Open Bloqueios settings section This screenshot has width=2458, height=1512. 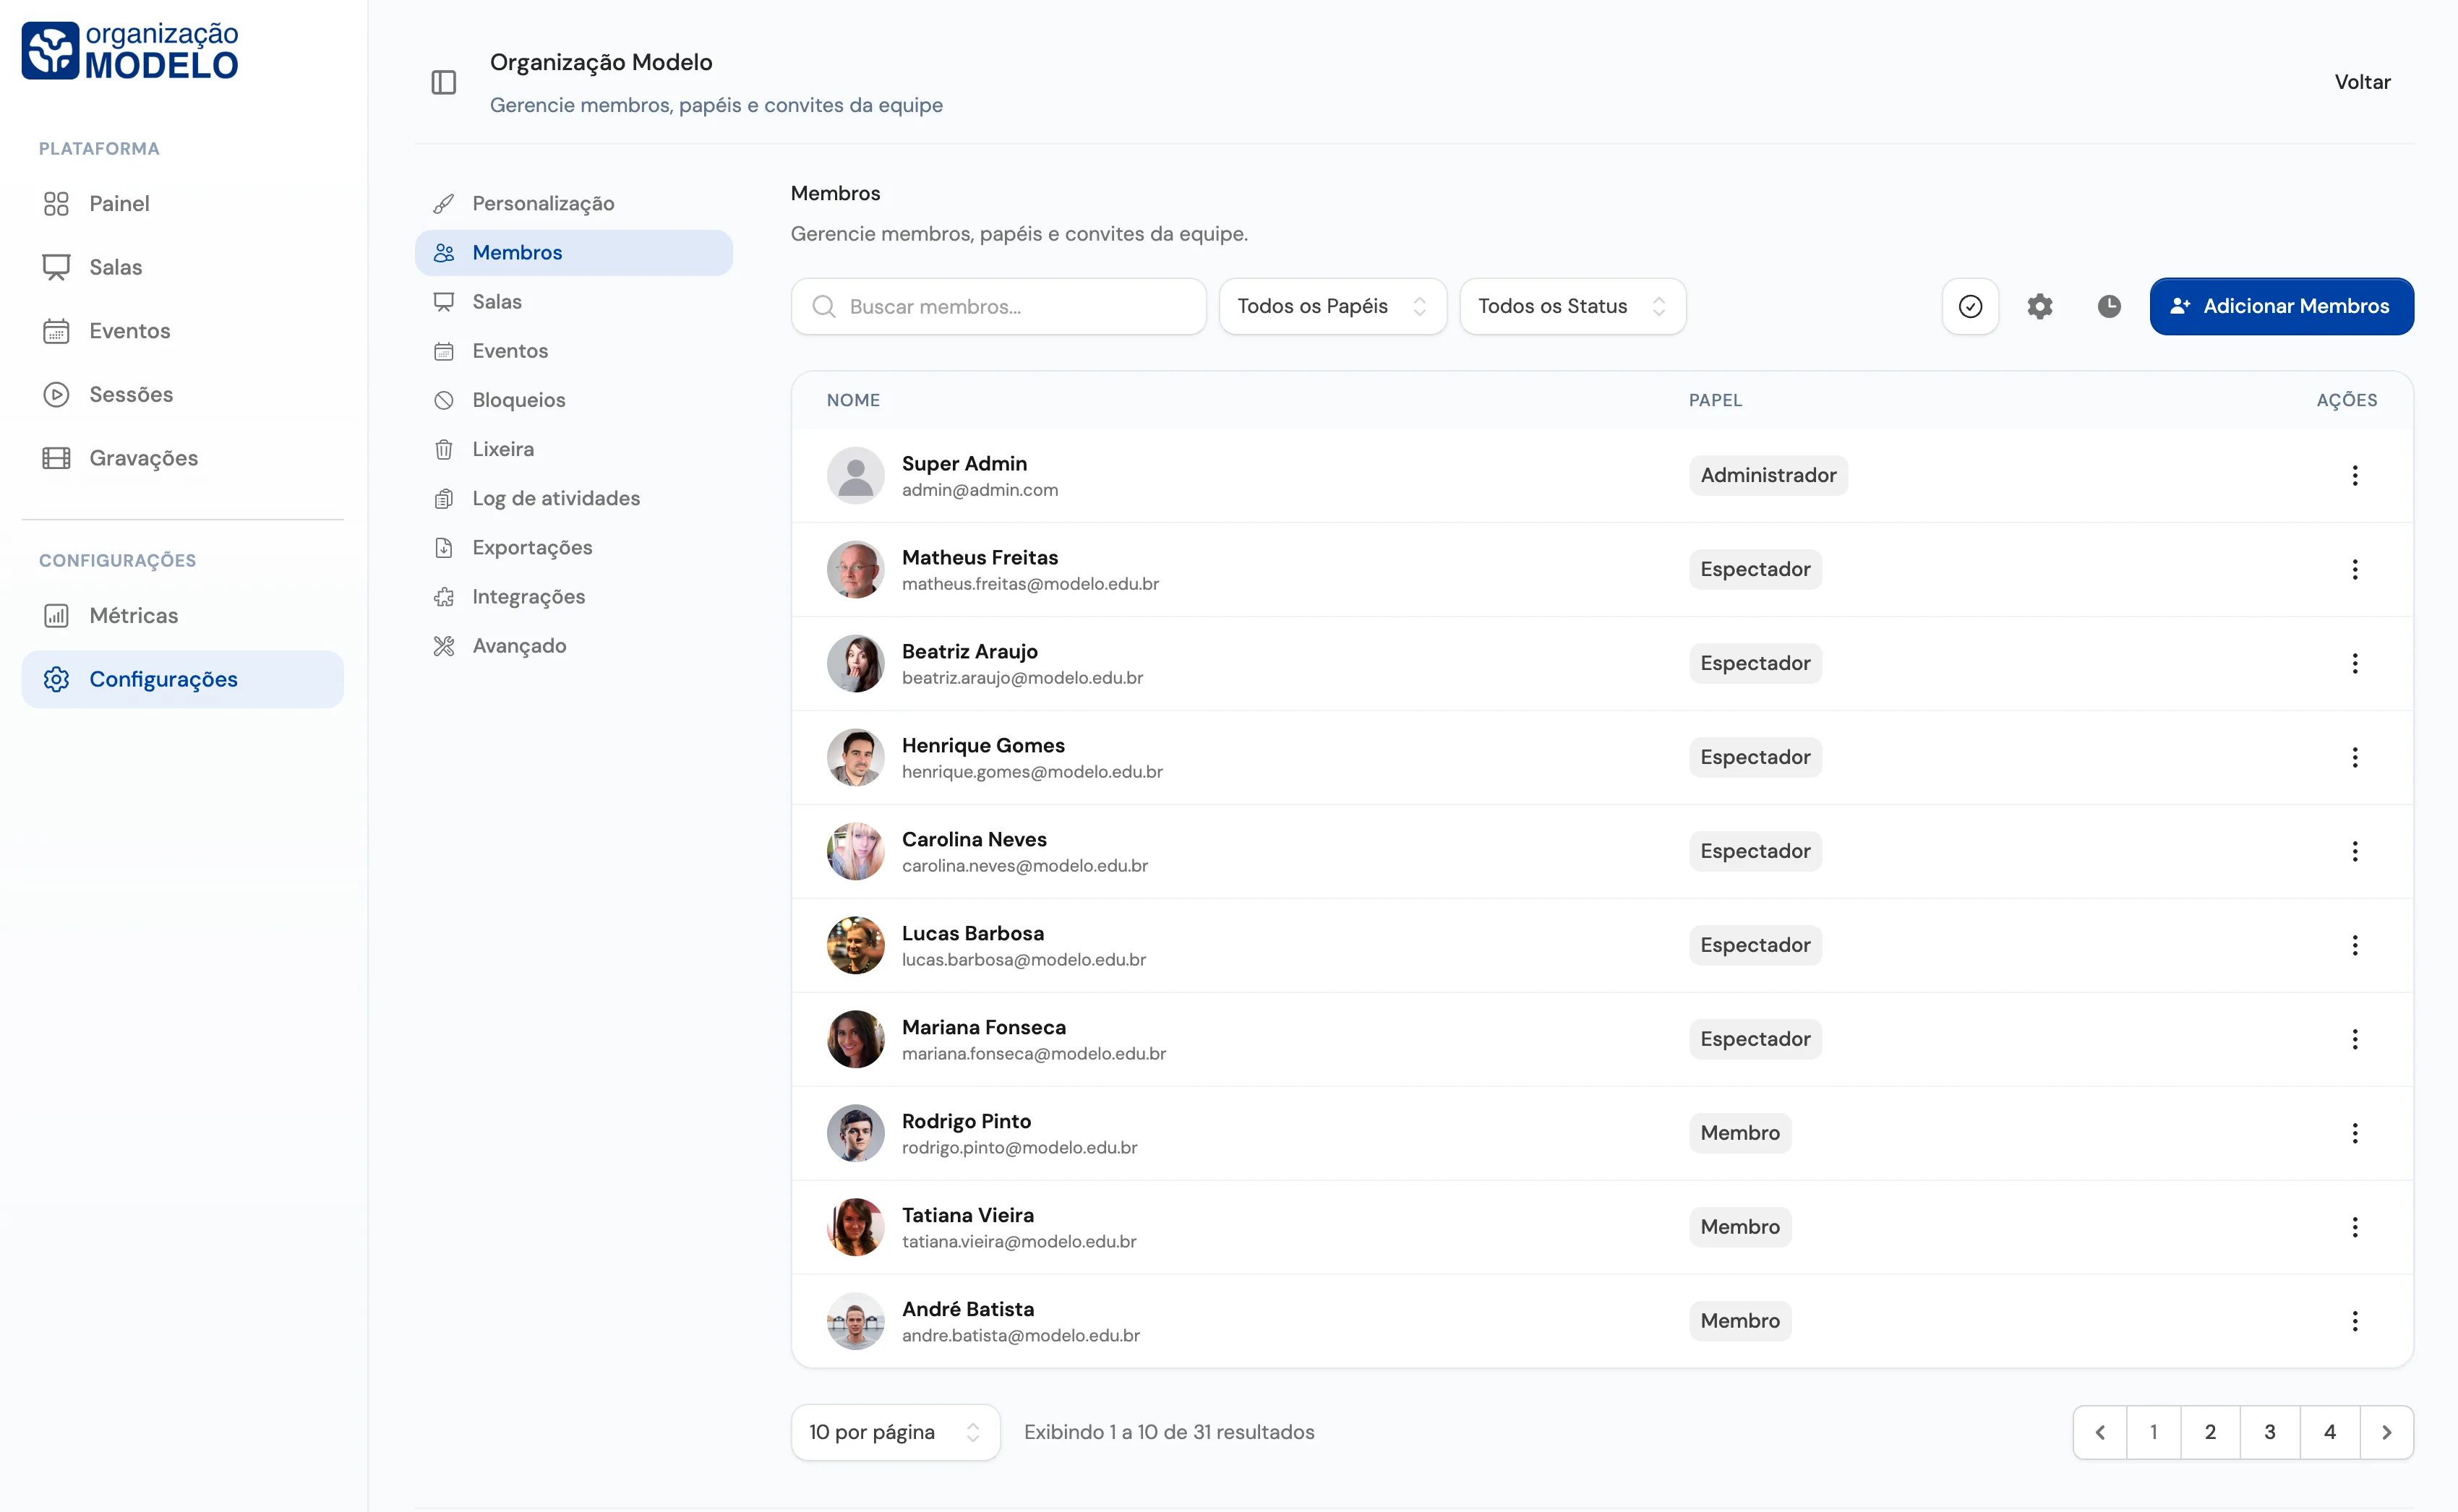tap(518, 400)
